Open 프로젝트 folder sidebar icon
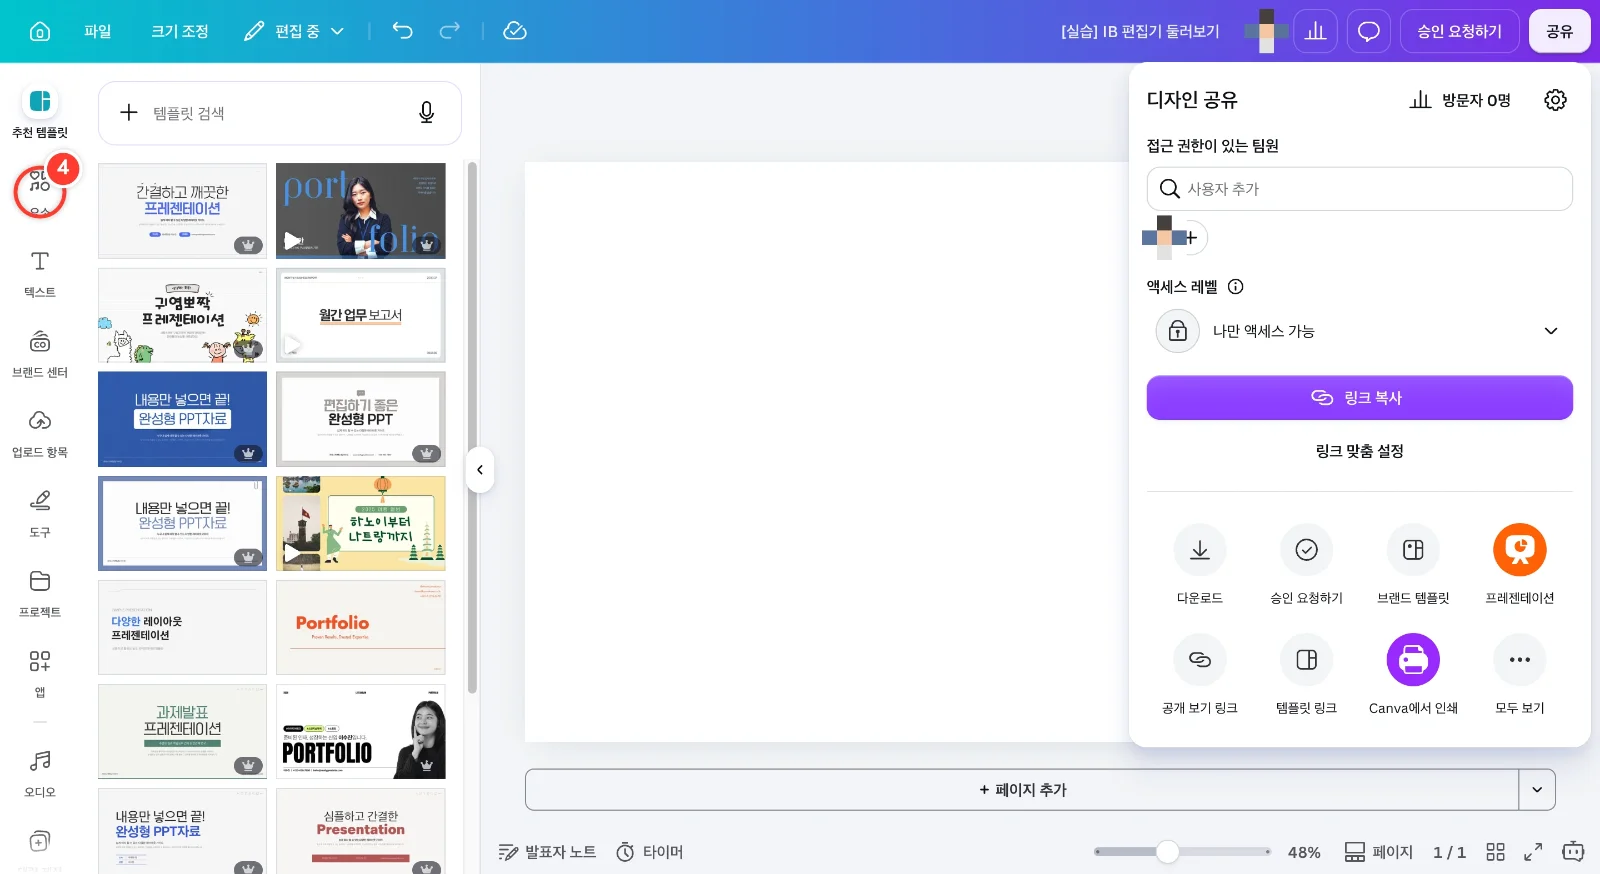Screen dimensions: 1600x874 point(40,594)
